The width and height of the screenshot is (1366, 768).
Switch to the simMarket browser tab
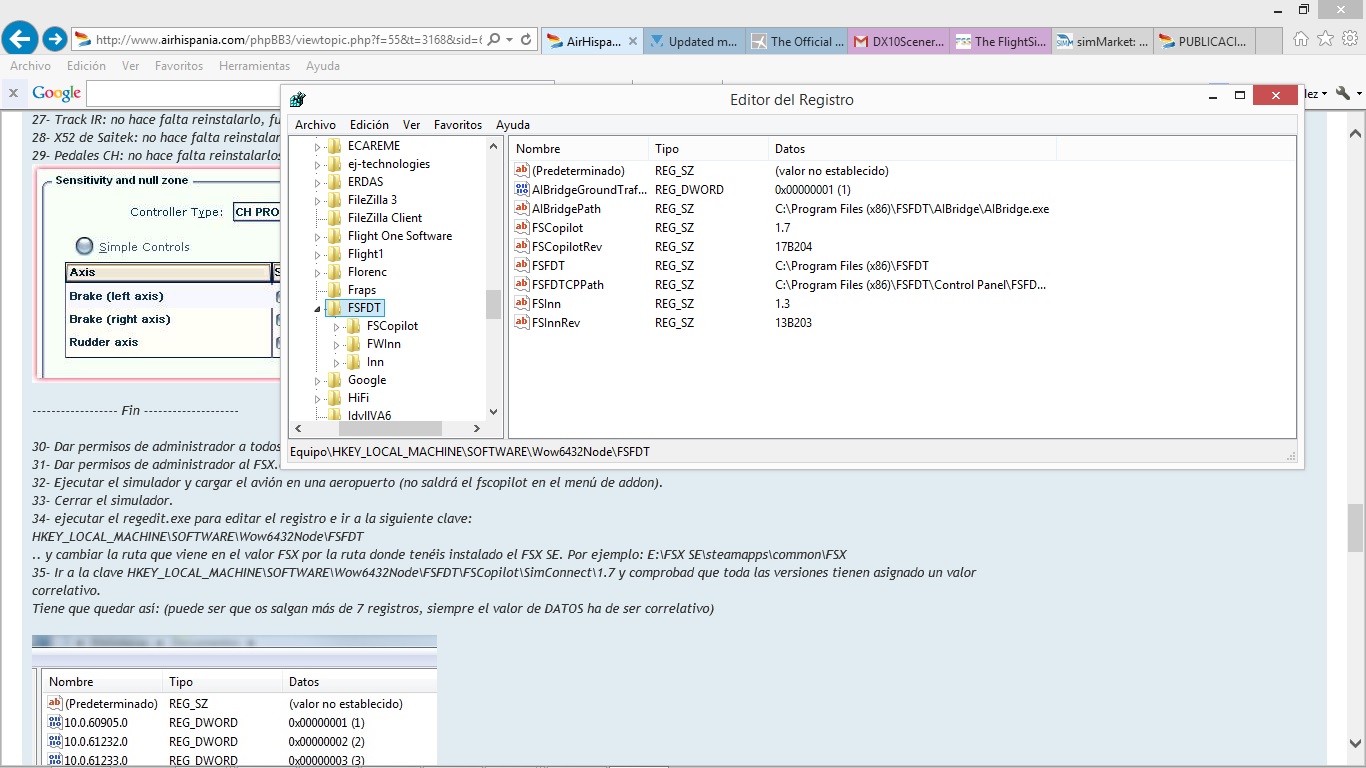[x=1101, y=42]
